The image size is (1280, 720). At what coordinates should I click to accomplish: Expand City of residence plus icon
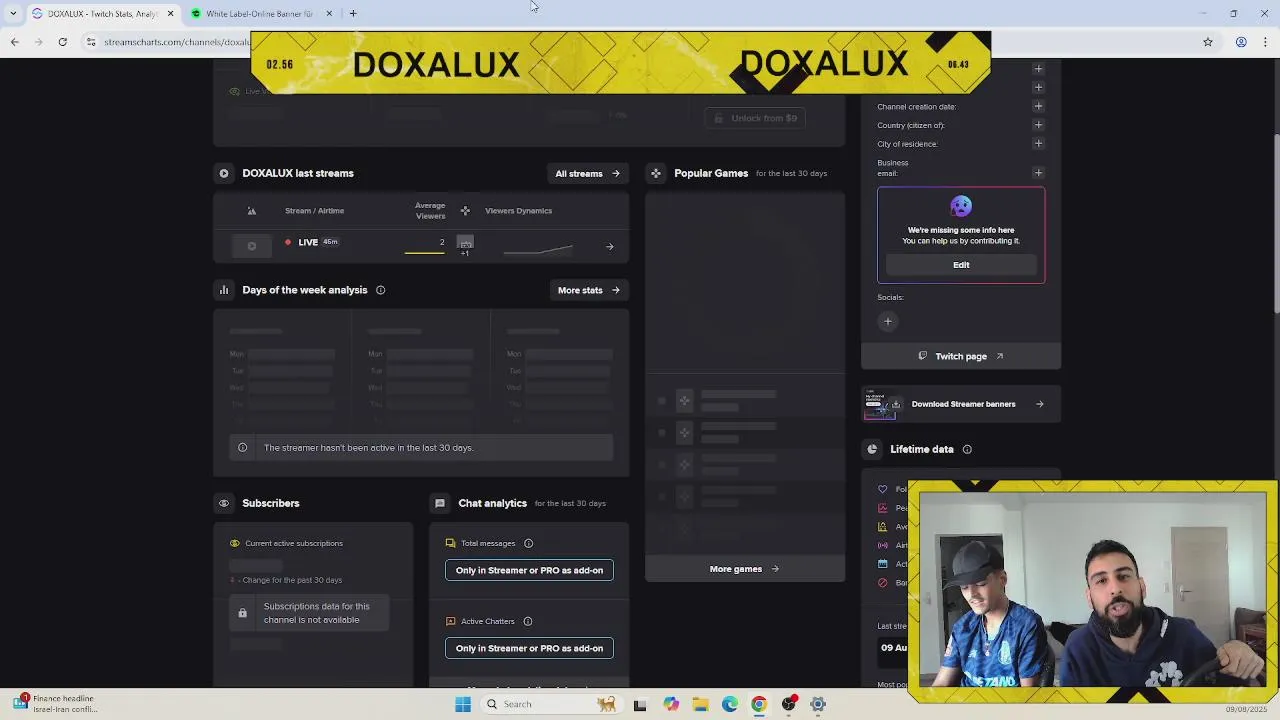1038,144
